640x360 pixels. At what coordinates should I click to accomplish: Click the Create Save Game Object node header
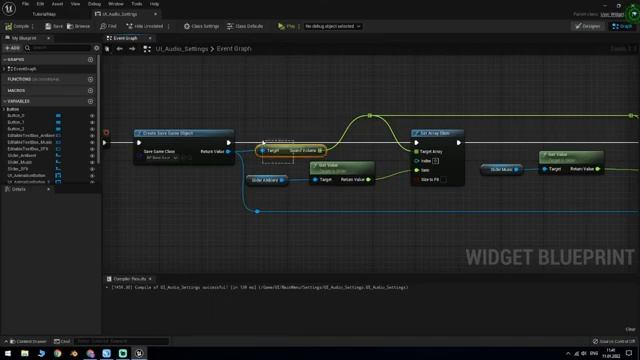(184, 133)
